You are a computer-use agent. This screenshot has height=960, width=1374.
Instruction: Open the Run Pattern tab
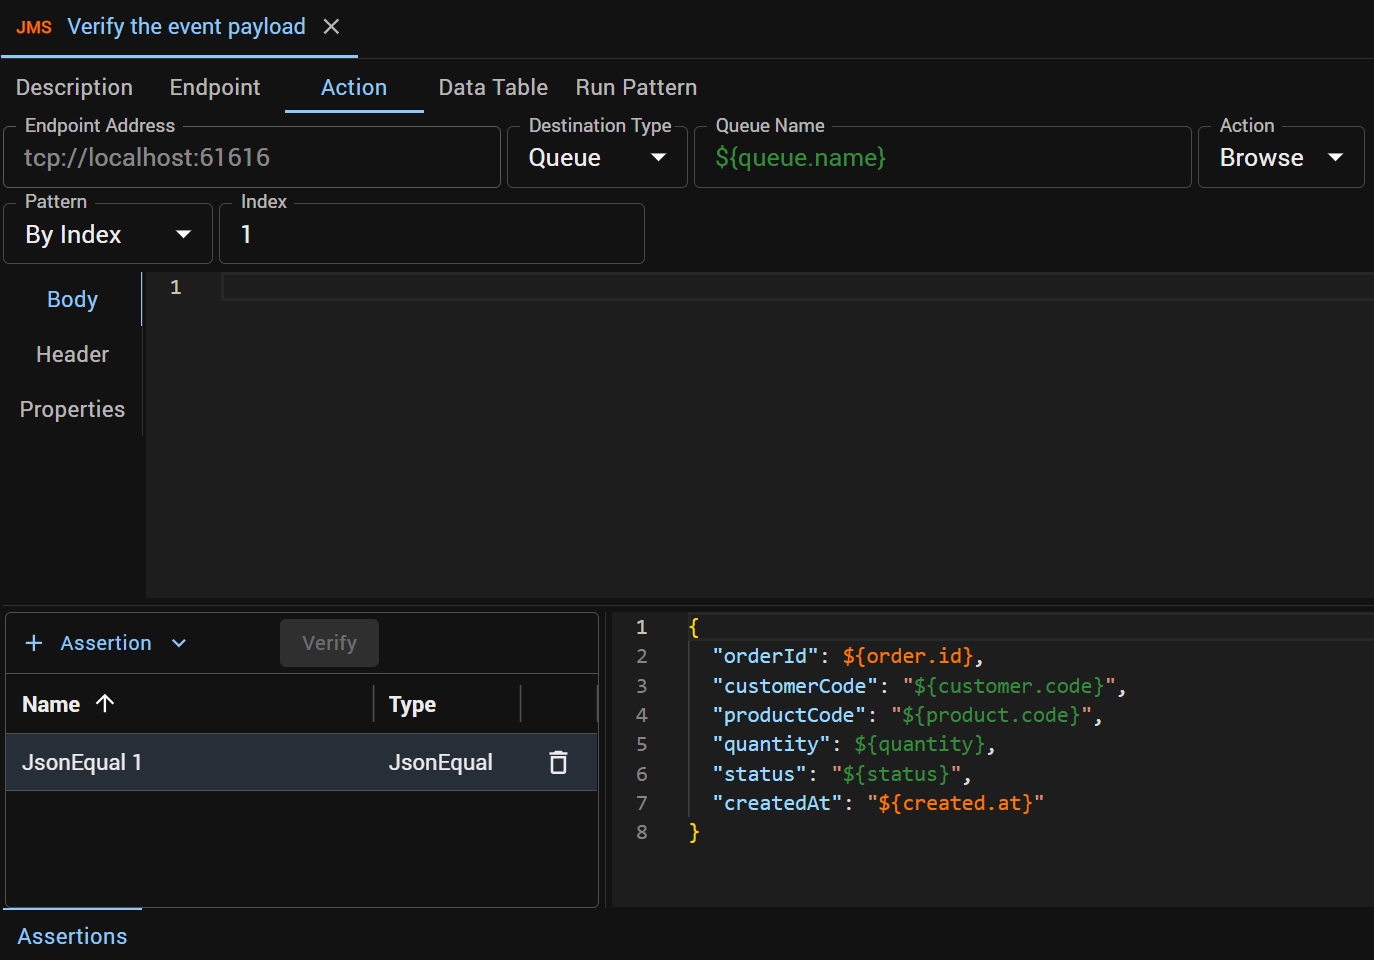[x=636, y=87]
